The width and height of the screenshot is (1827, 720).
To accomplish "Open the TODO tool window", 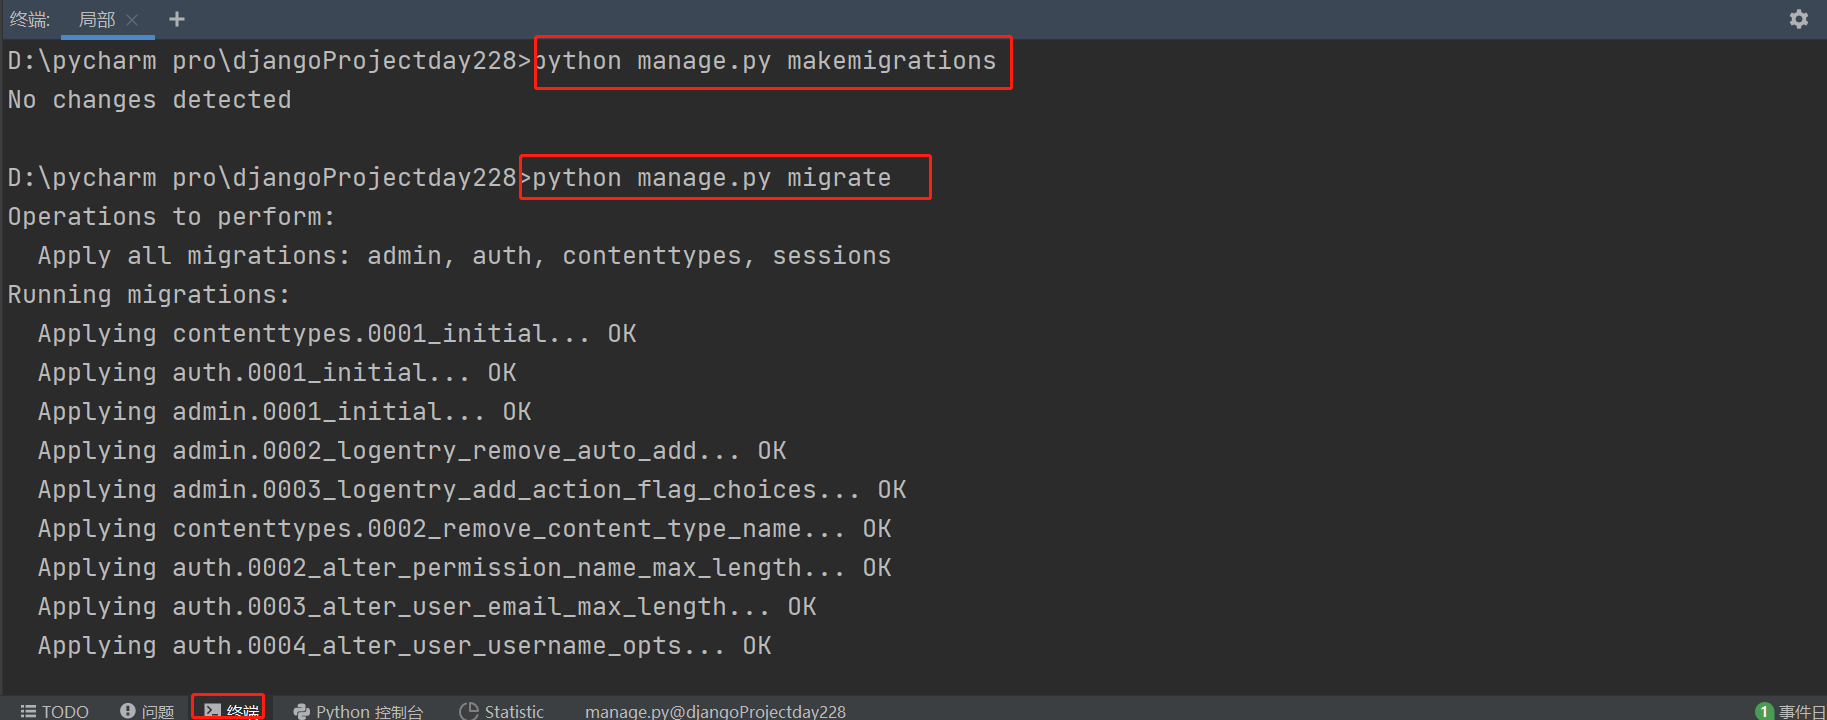I will coord(55,711).
